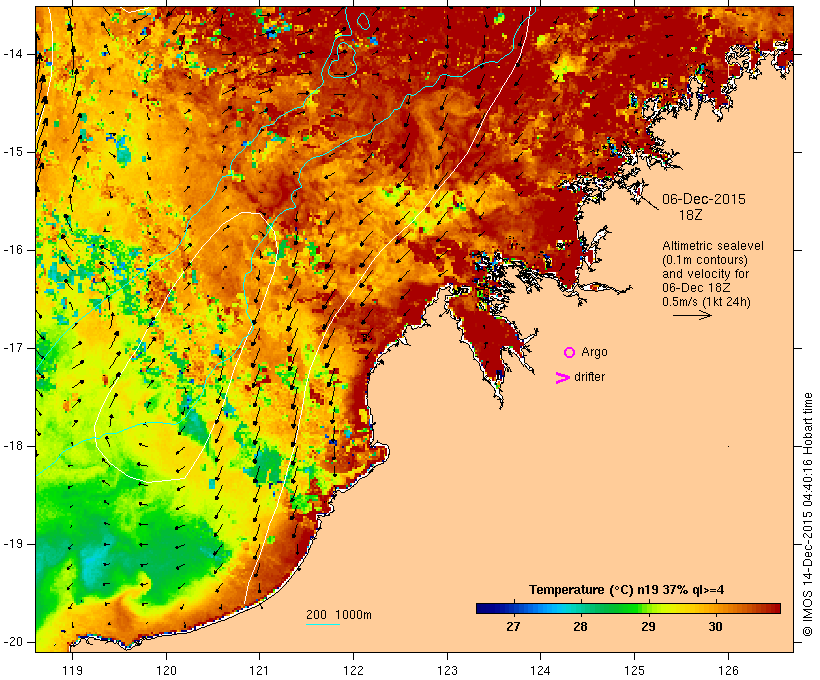This screenshot has height=680, width=820.
Task: Click the cyan 200 1000m depth line sample
Action: click(x=323, y=624)
